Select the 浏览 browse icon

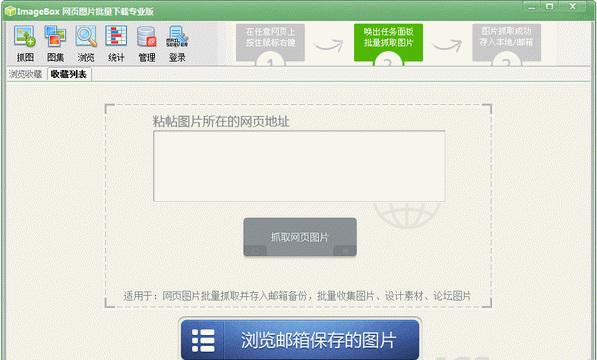pyautogui.click(x=86, y=43)
